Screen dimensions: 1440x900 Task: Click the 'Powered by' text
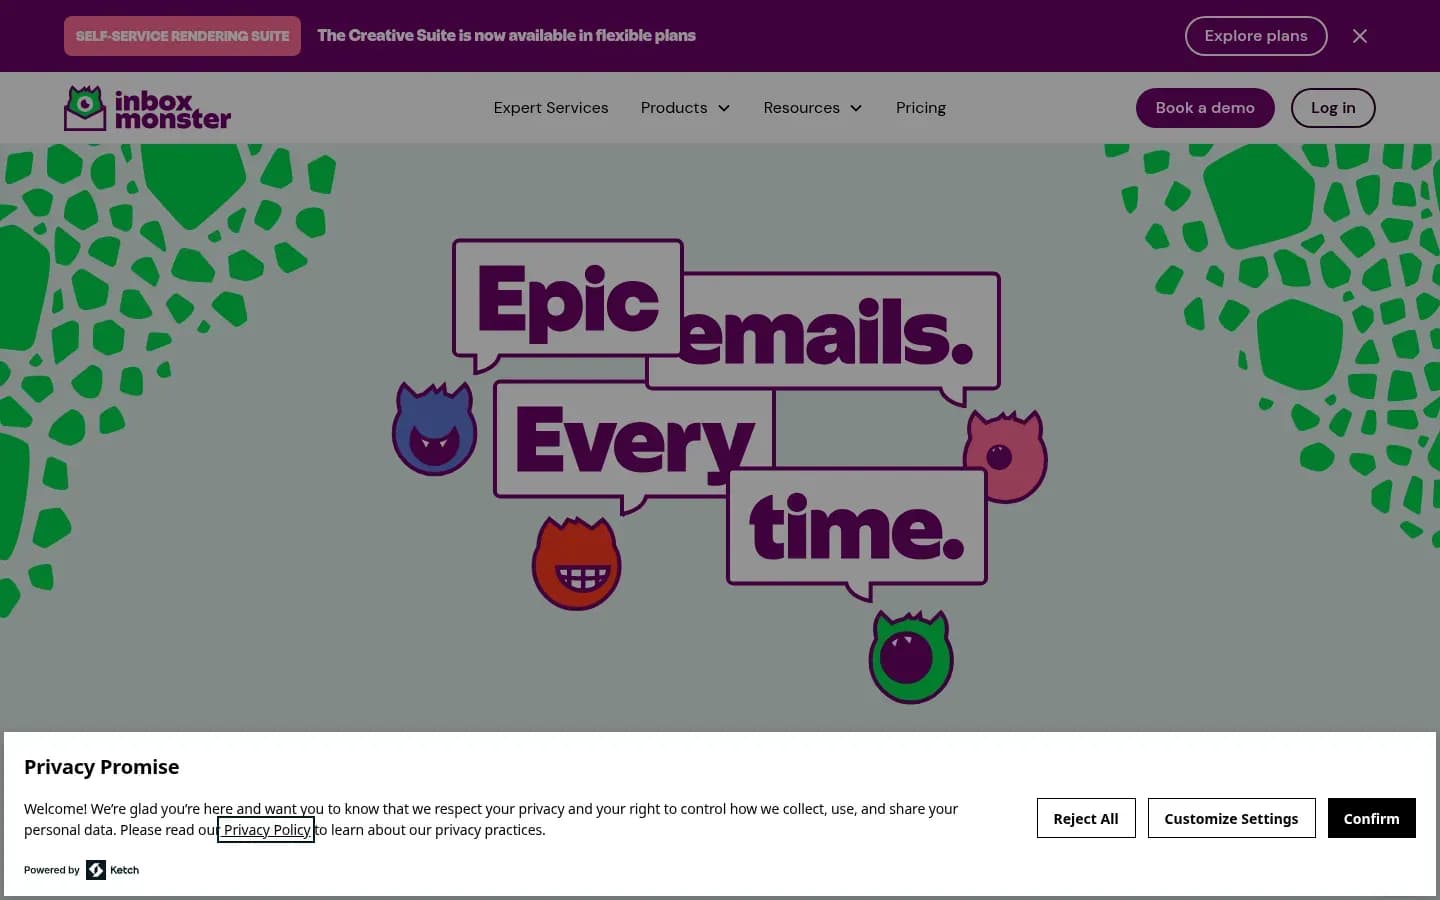[52, 870]
